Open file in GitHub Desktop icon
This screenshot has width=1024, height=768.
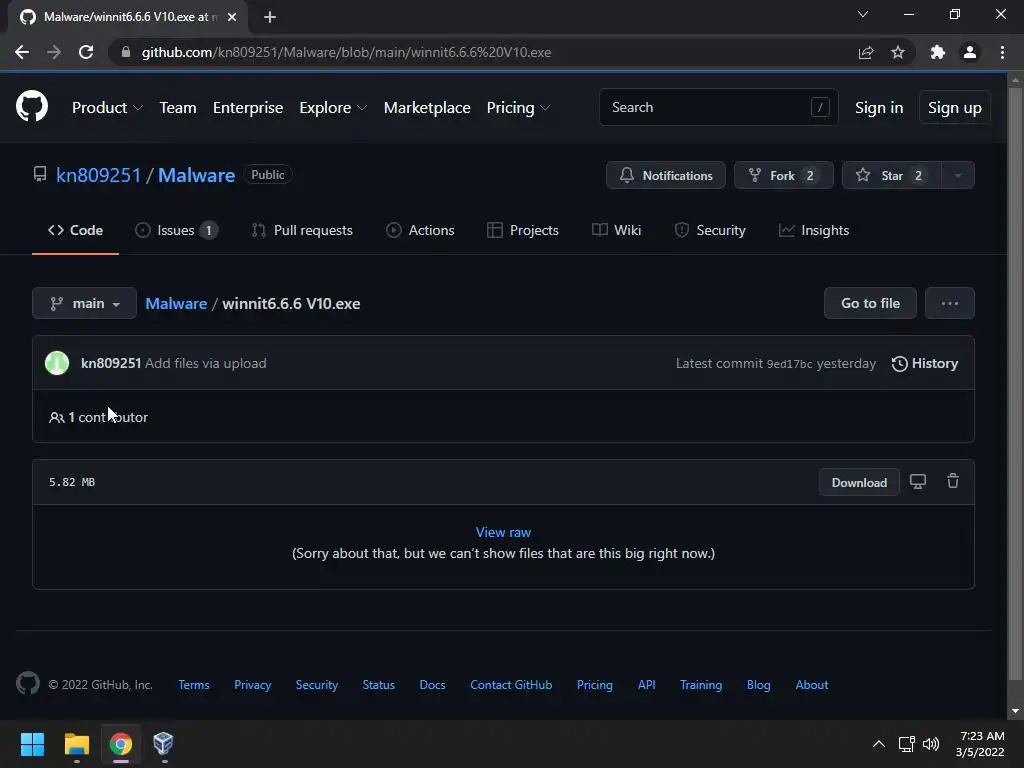(918, 482)
